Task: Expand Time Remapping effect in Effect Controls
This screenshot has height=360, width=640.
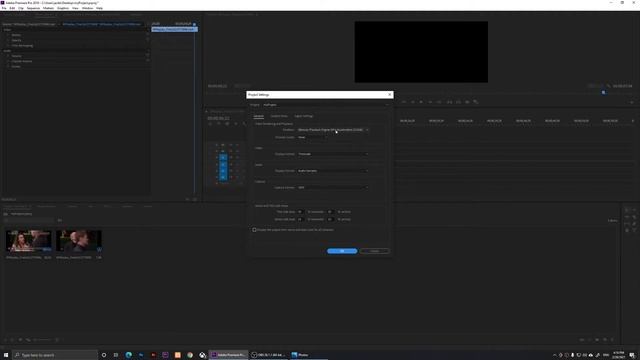Action: (8, 46)
